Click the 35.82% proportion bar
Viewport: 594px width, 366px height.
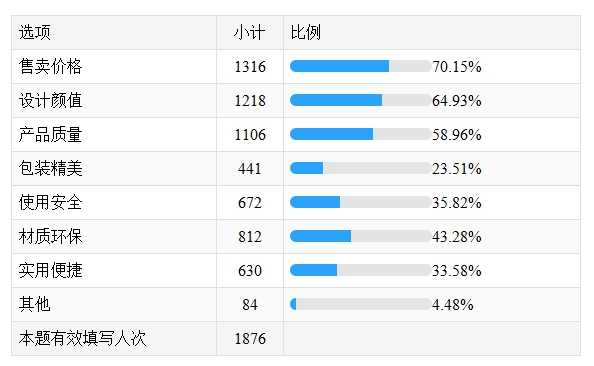361,202
